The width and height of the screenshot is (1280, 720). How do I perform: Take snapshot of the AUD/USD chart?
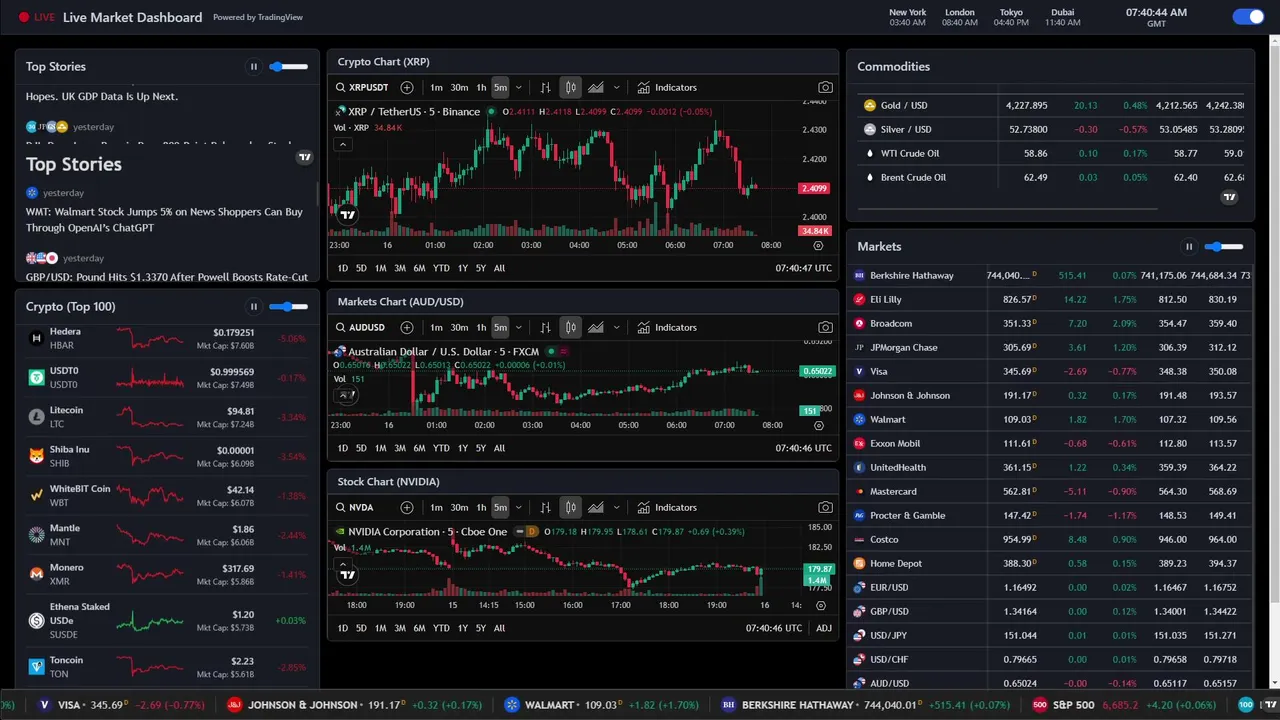point(825,327)
